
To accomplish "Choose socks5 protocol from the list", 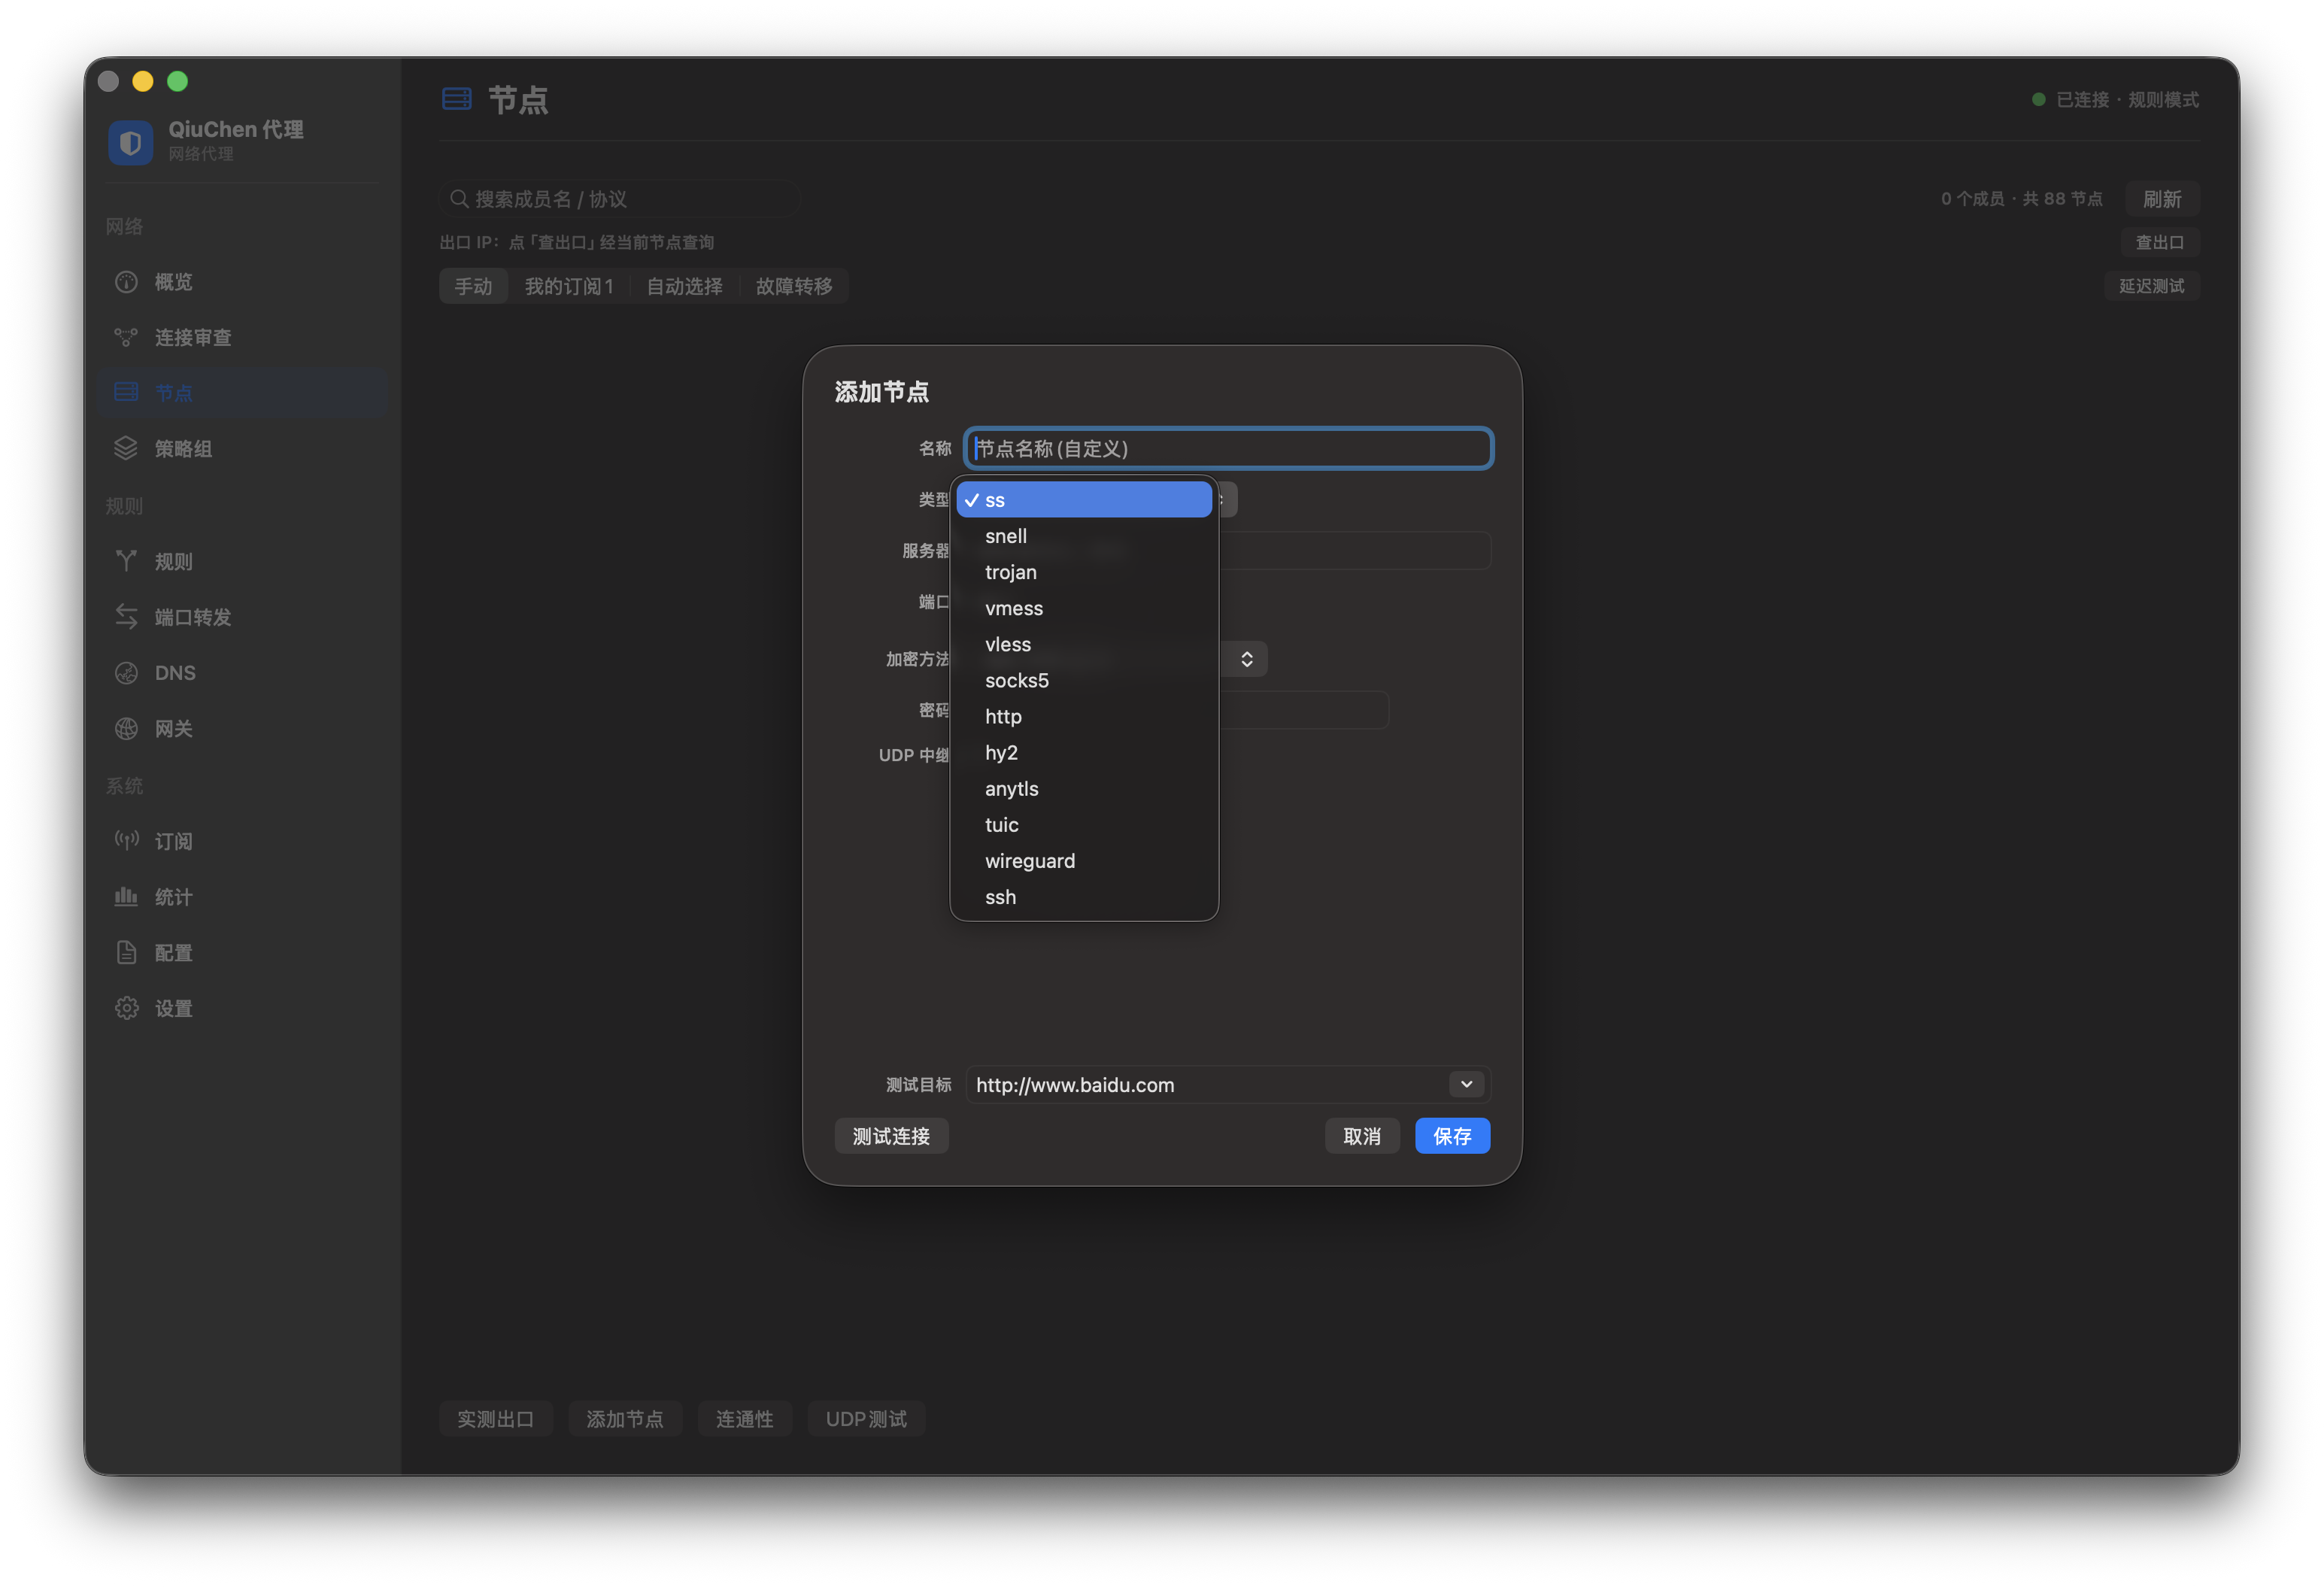I will pos(1084,680).
